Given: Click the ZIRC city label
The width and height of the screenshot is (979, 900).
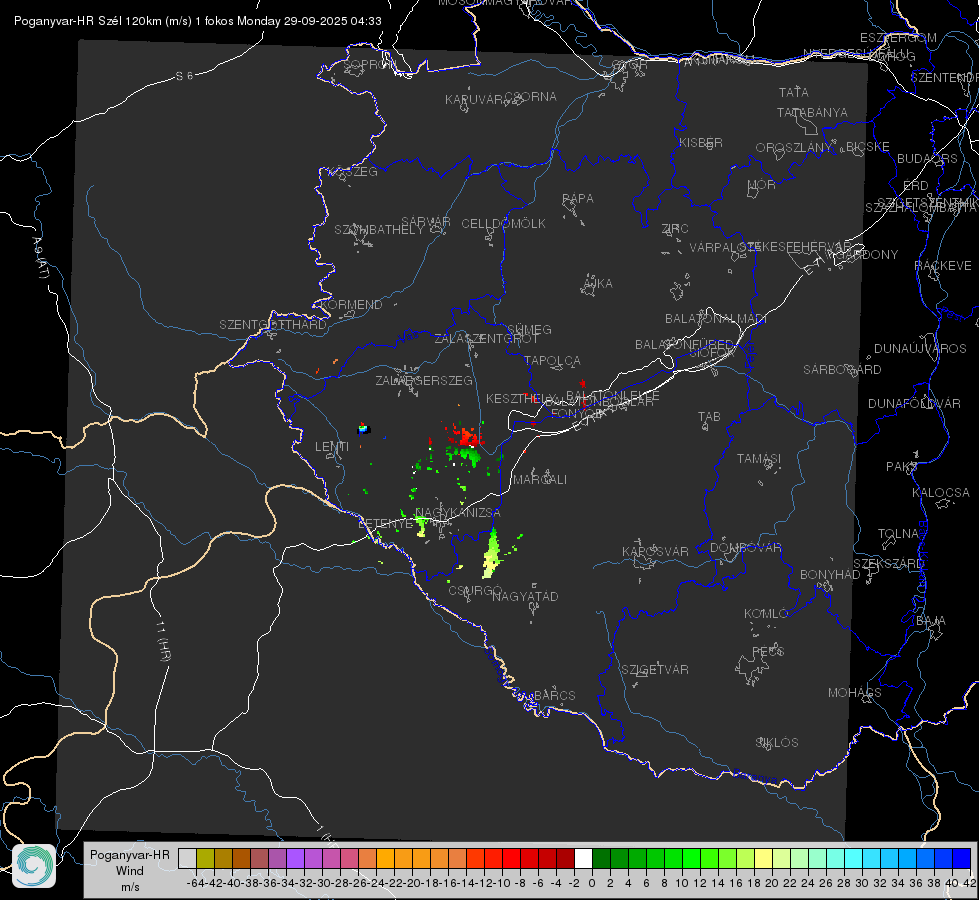Looking at the screenshot, I should pyautogui.click(x=674, y=229).
